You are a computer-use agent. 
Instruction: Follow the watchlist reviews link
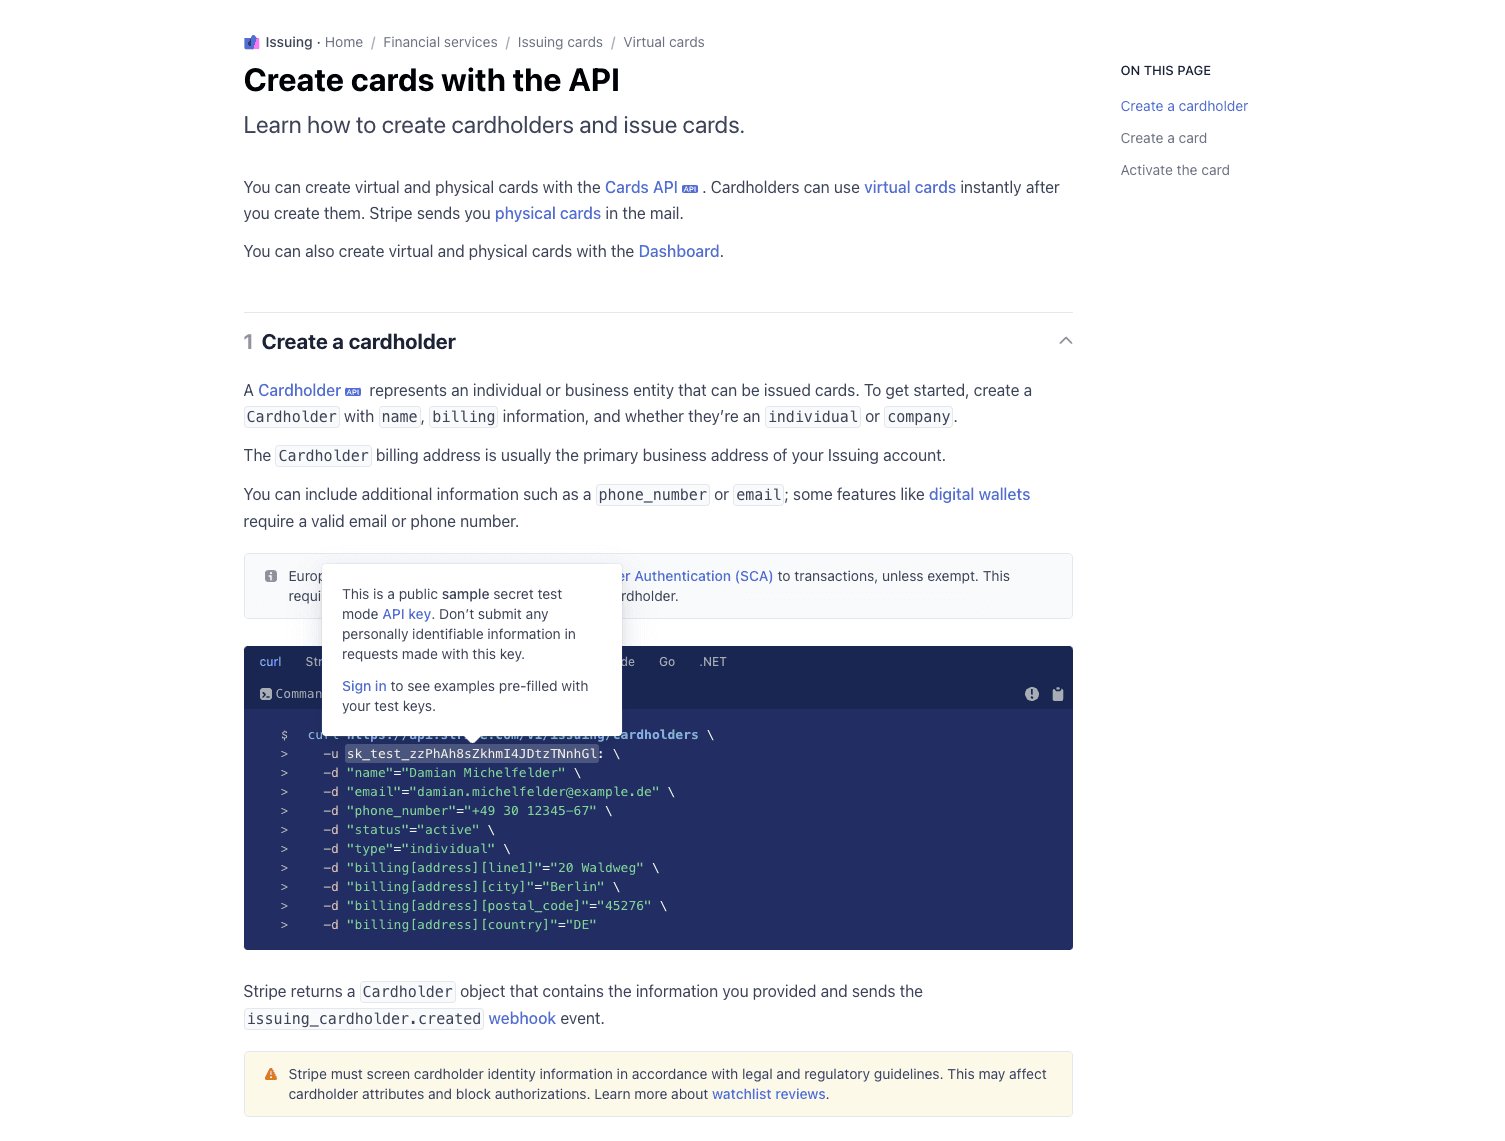pyautogui.click(x=769, y=1094)
